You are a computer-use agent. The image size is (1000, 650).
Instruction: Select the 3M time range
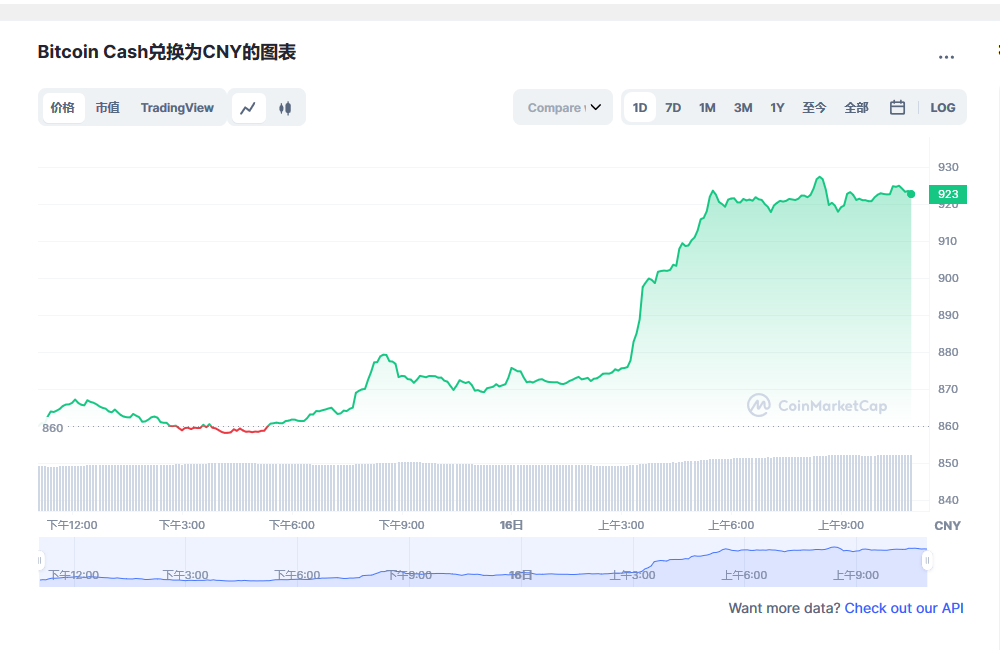(x=742, y=108)
